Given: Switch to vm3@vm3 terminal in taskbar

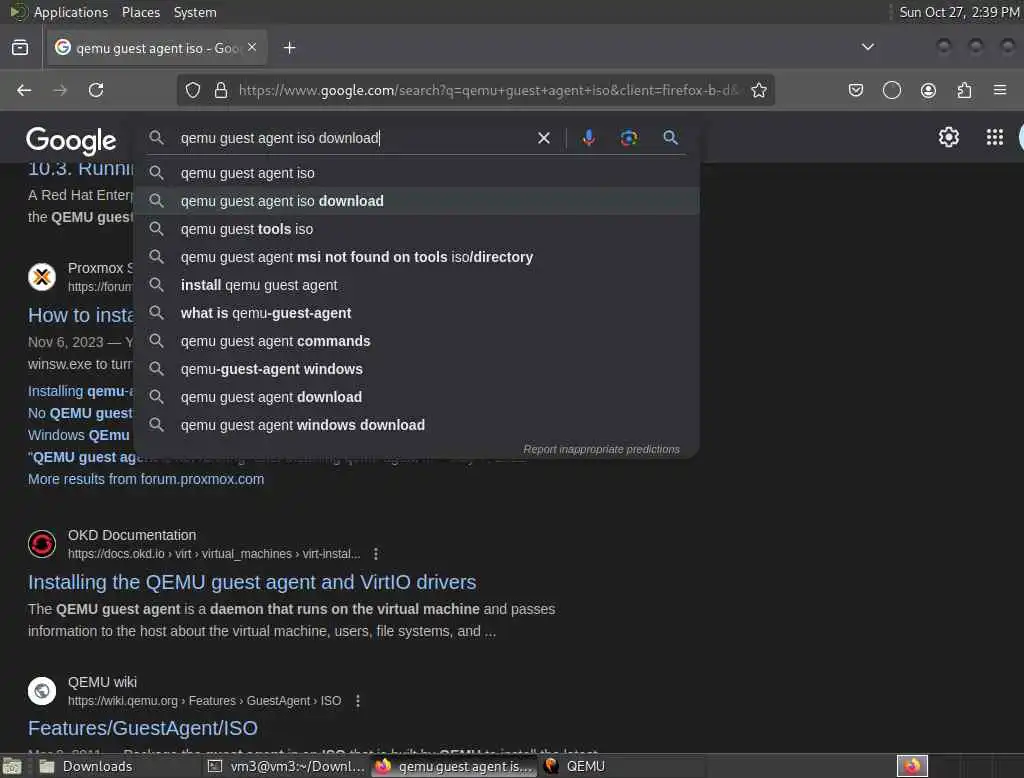Looking at the screenshot, I should pyautogui.click(x=286, y=766).
